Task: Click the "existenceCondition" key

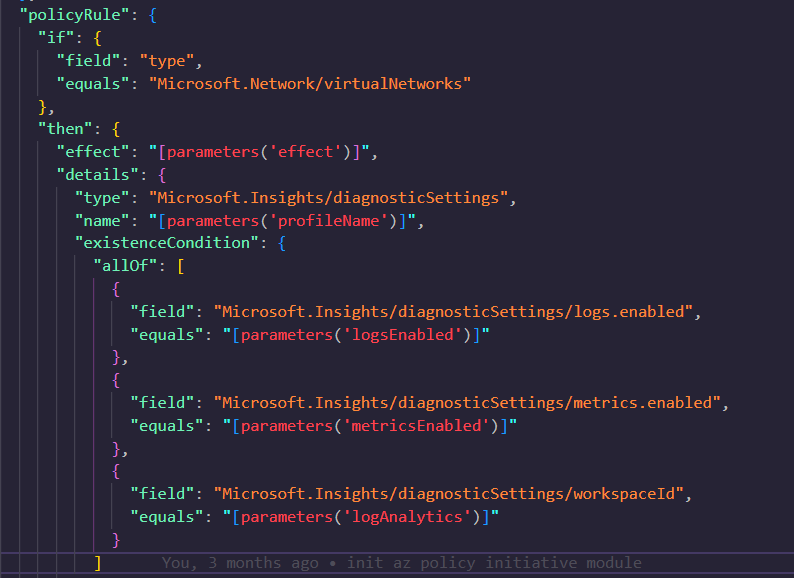Action: coord(167,243)
